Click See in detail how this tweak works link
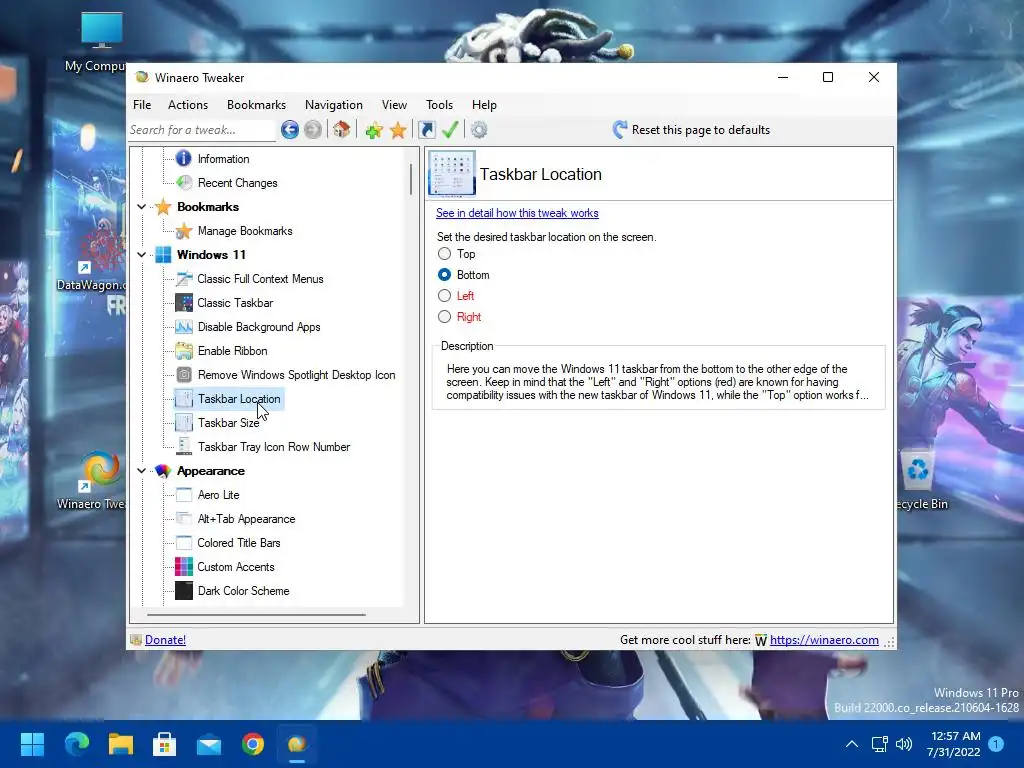 (x=517, y=213)
